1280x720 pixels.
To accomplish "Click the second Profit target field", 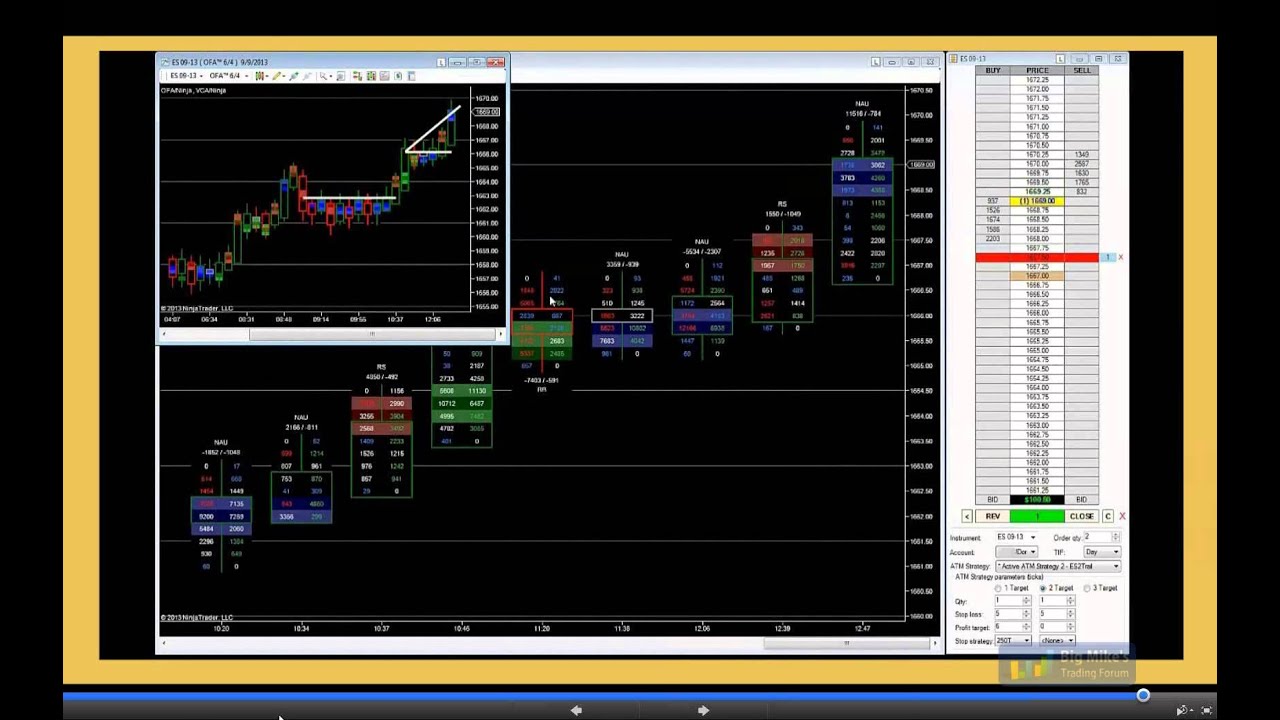I will coord(1054,627).
